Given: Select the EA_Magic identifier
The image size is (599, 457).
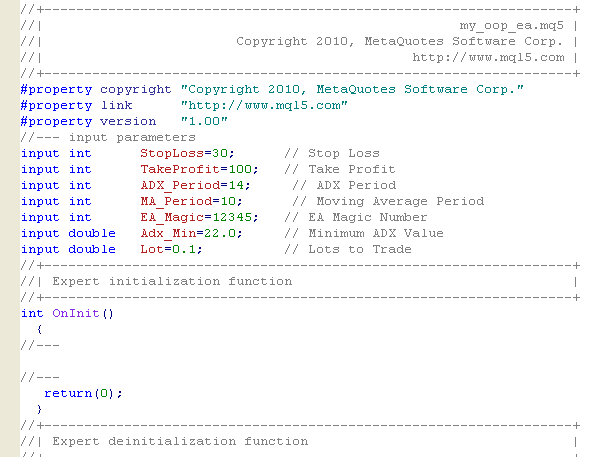Looking at the screenshot, I should click(172, 217).
